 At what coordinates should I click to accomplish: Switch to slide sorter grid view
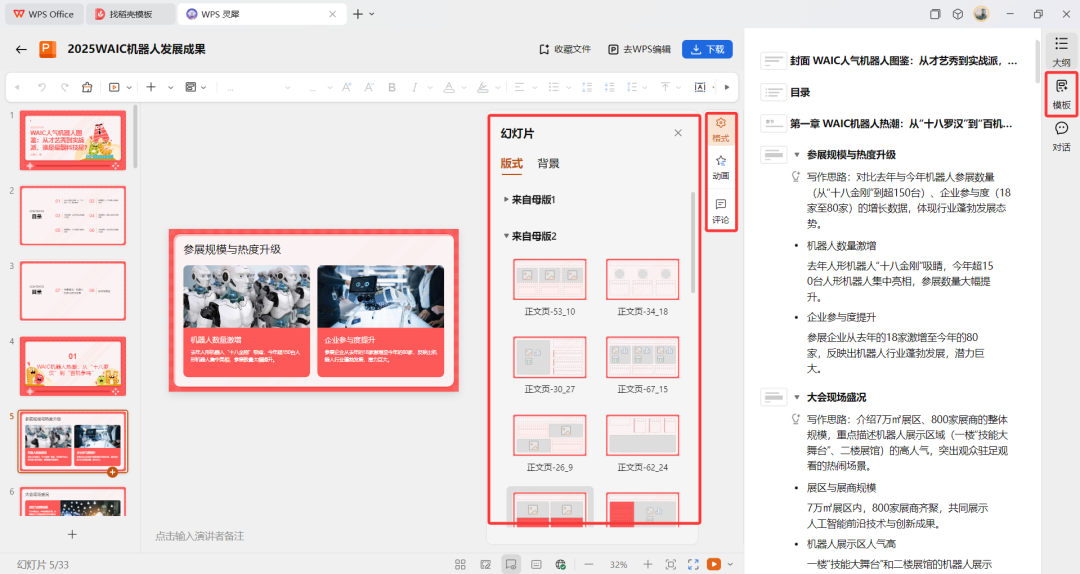pos(460,564)
